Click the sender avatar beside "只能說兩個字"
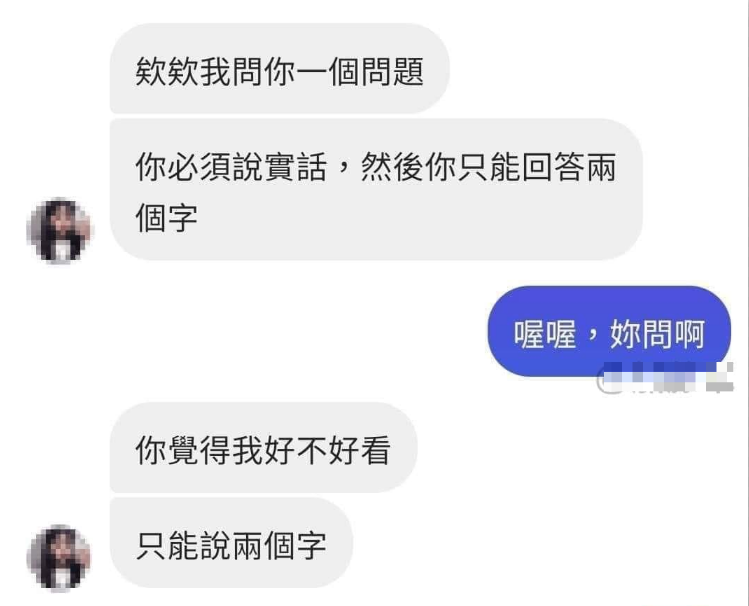 [60, 558]
